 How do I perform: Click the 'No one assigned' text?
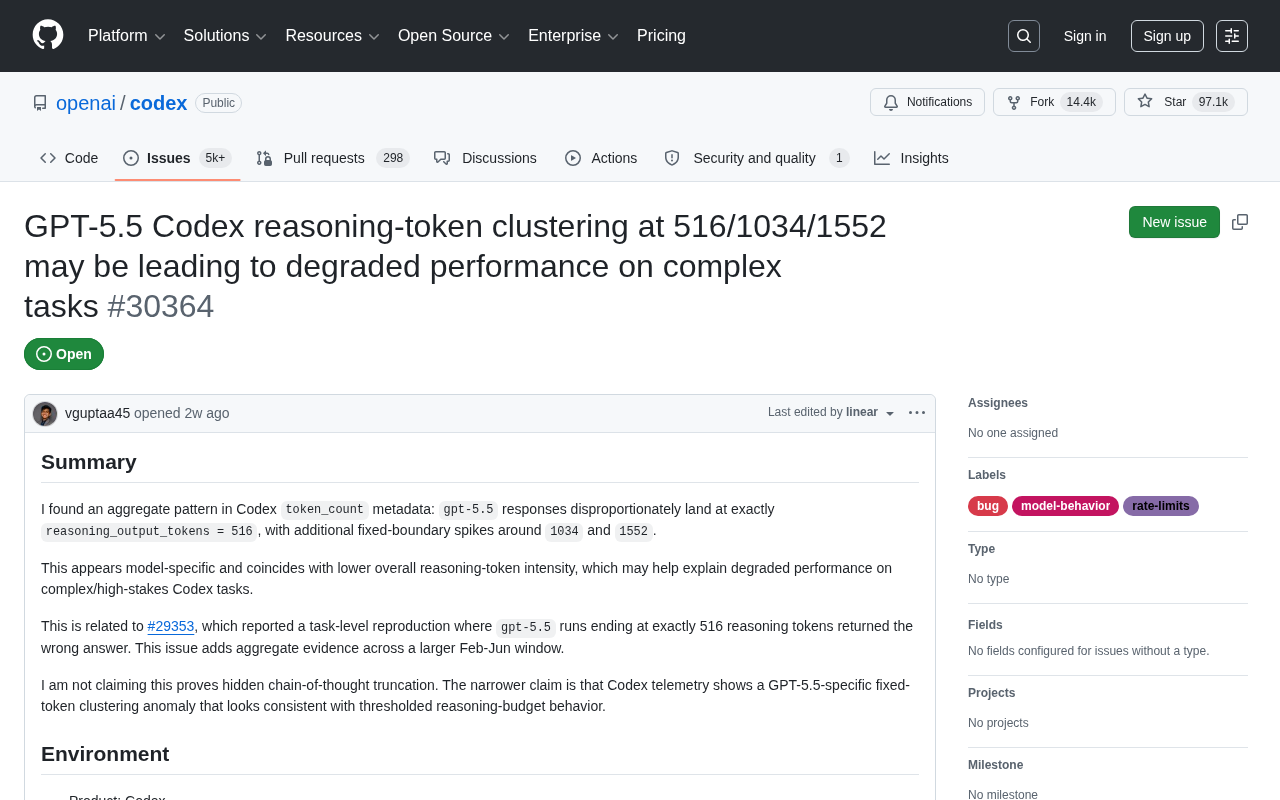(1013, 433)
